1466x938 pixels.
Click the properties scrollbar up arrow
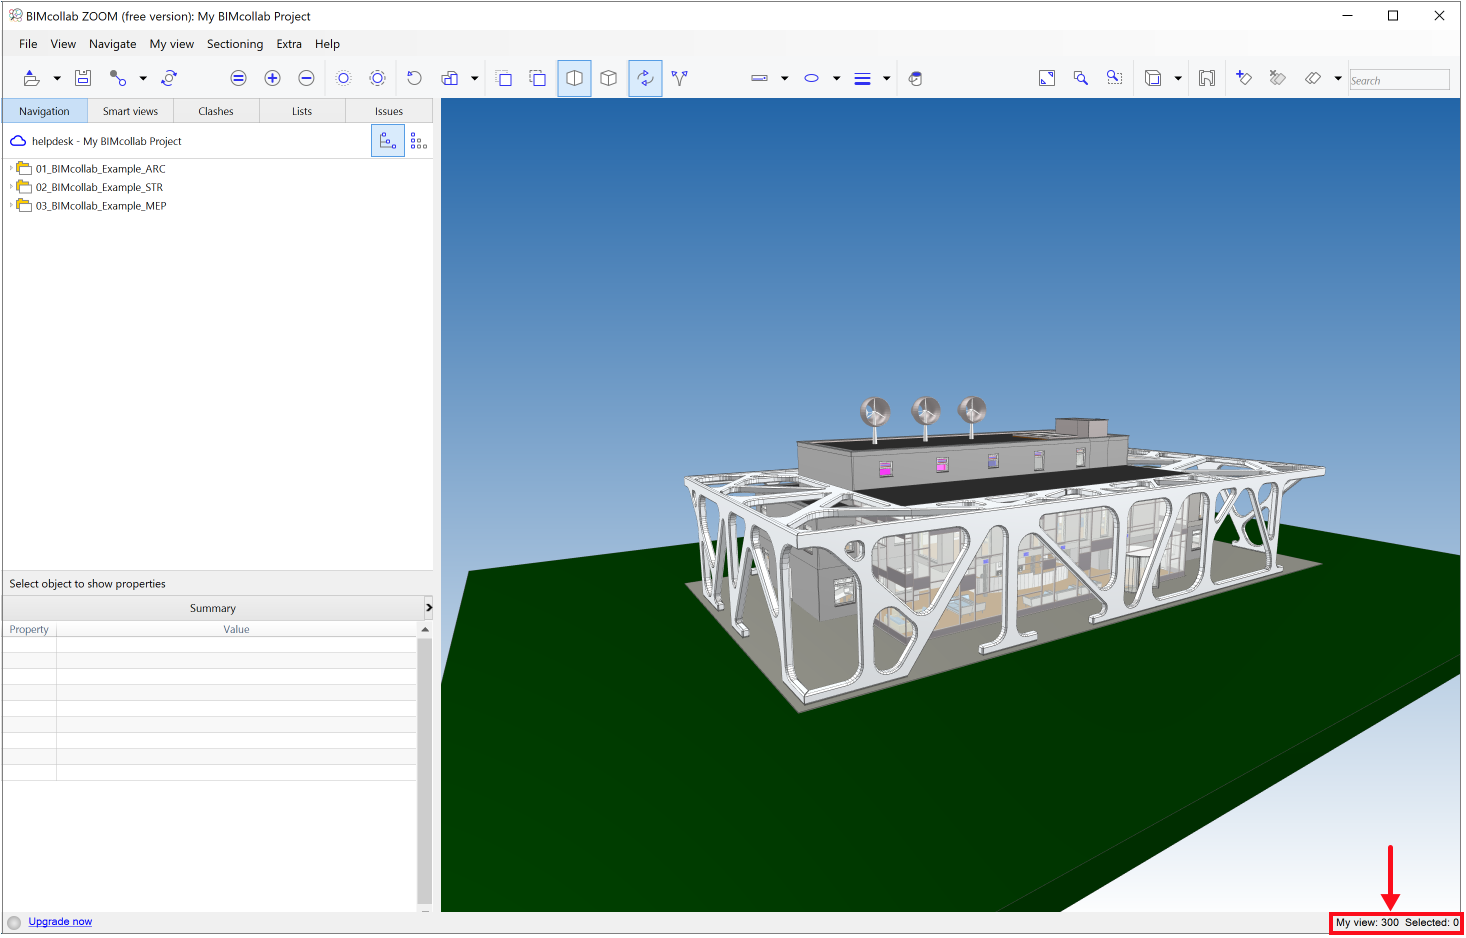425,629
